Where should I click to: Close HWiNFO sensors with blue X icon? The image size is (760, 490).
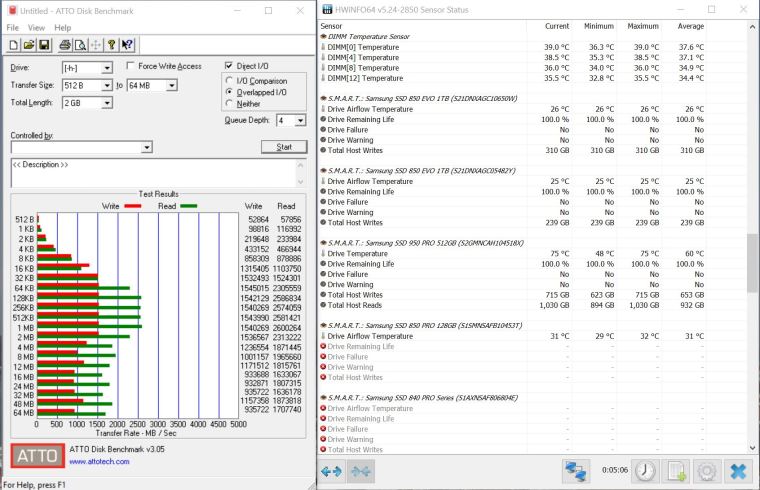pos(738,471)
